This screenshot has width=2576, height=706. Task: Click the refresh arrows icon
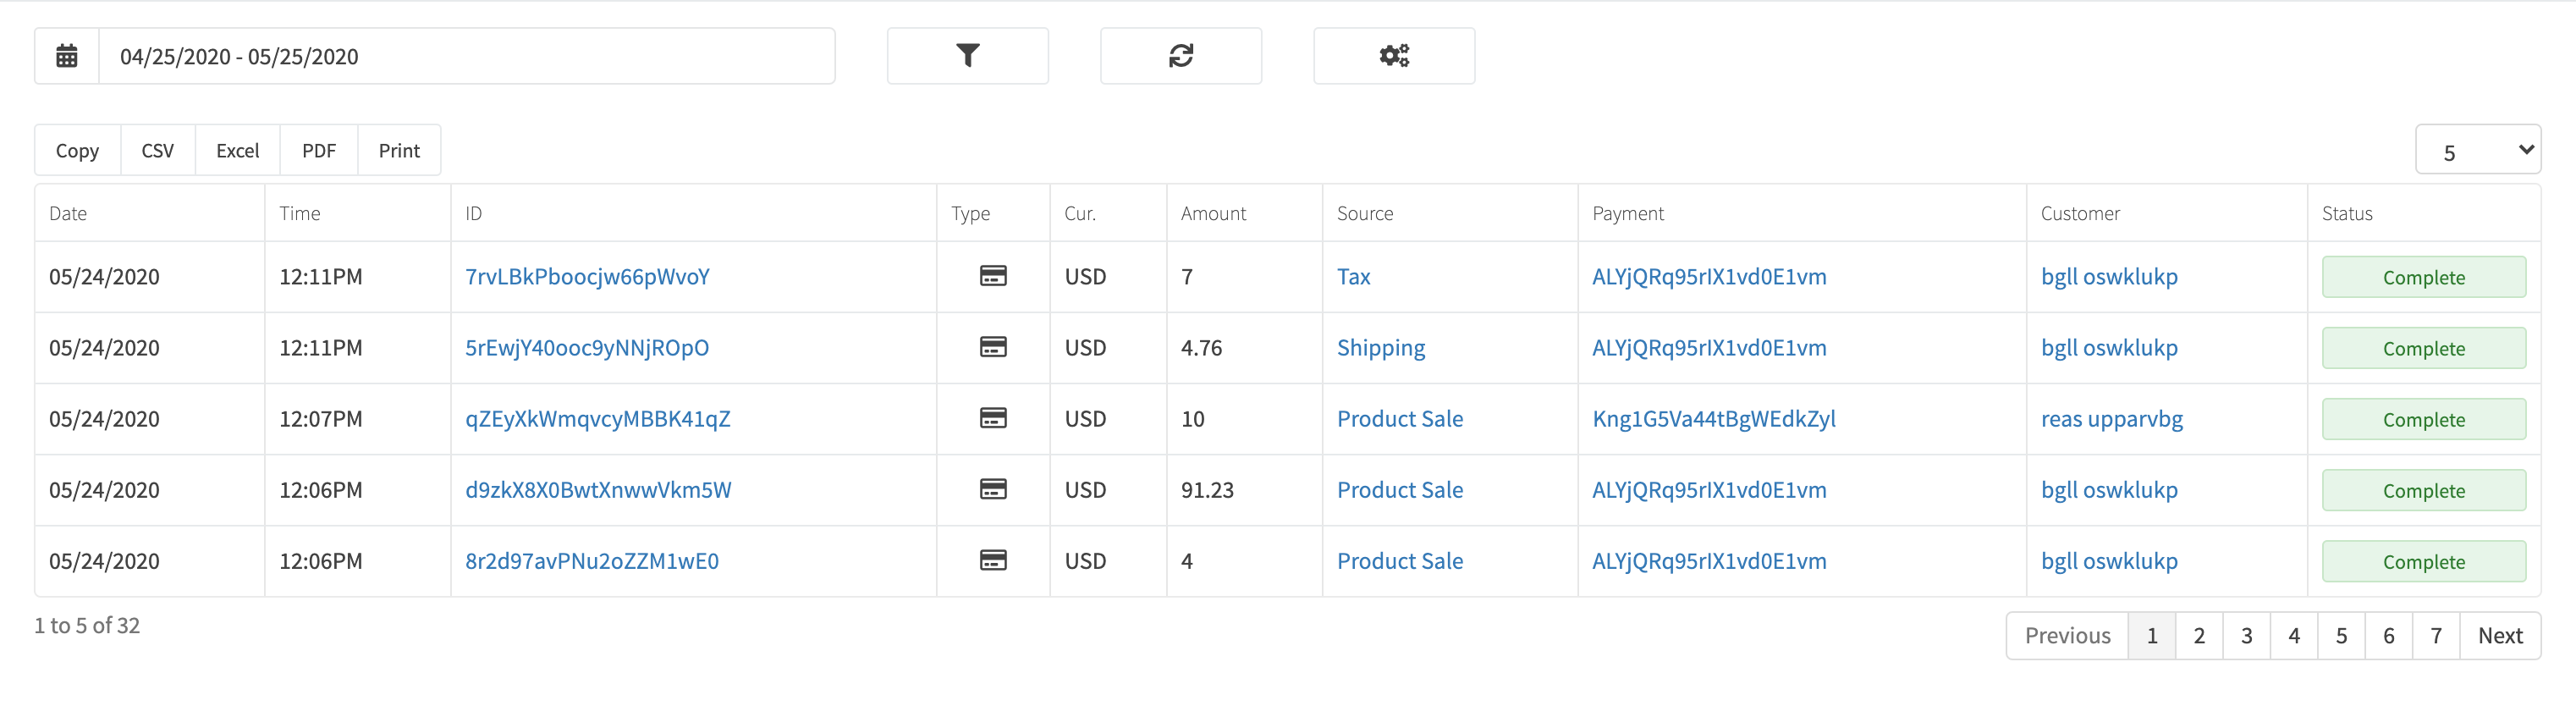tap(1180, 56)
